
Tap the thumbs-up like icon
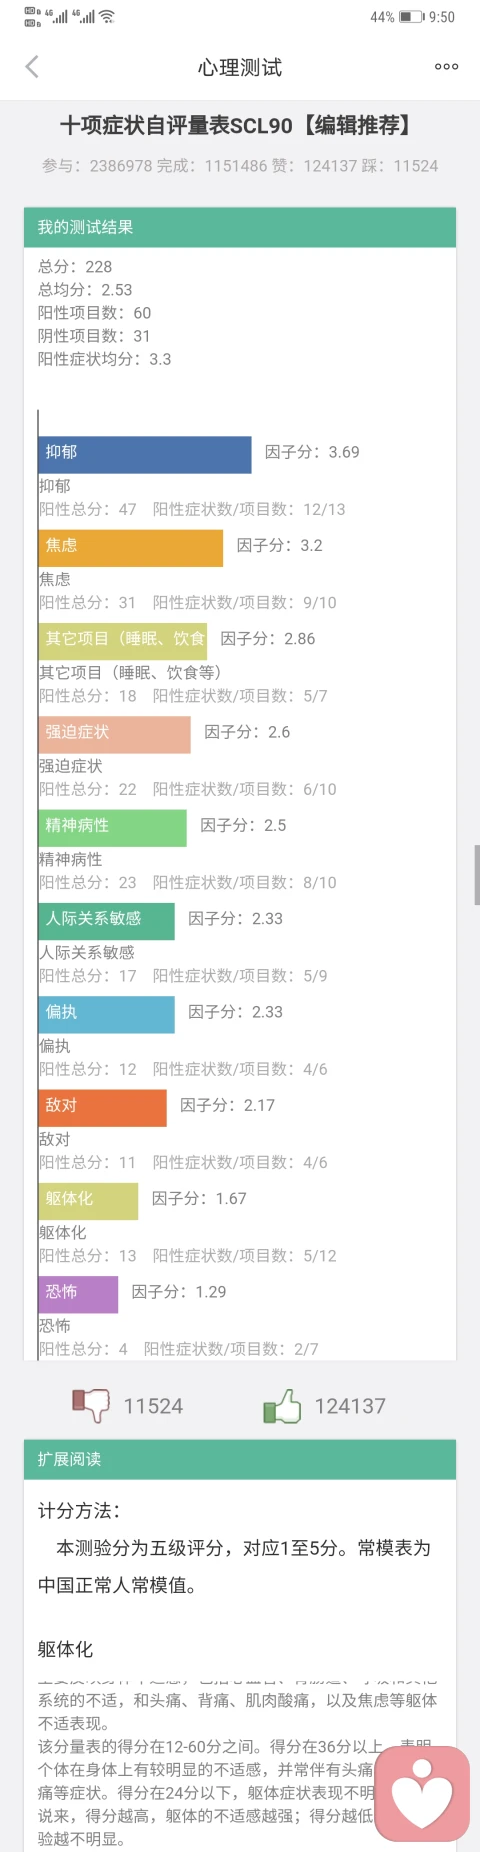tap(282, 1405)
